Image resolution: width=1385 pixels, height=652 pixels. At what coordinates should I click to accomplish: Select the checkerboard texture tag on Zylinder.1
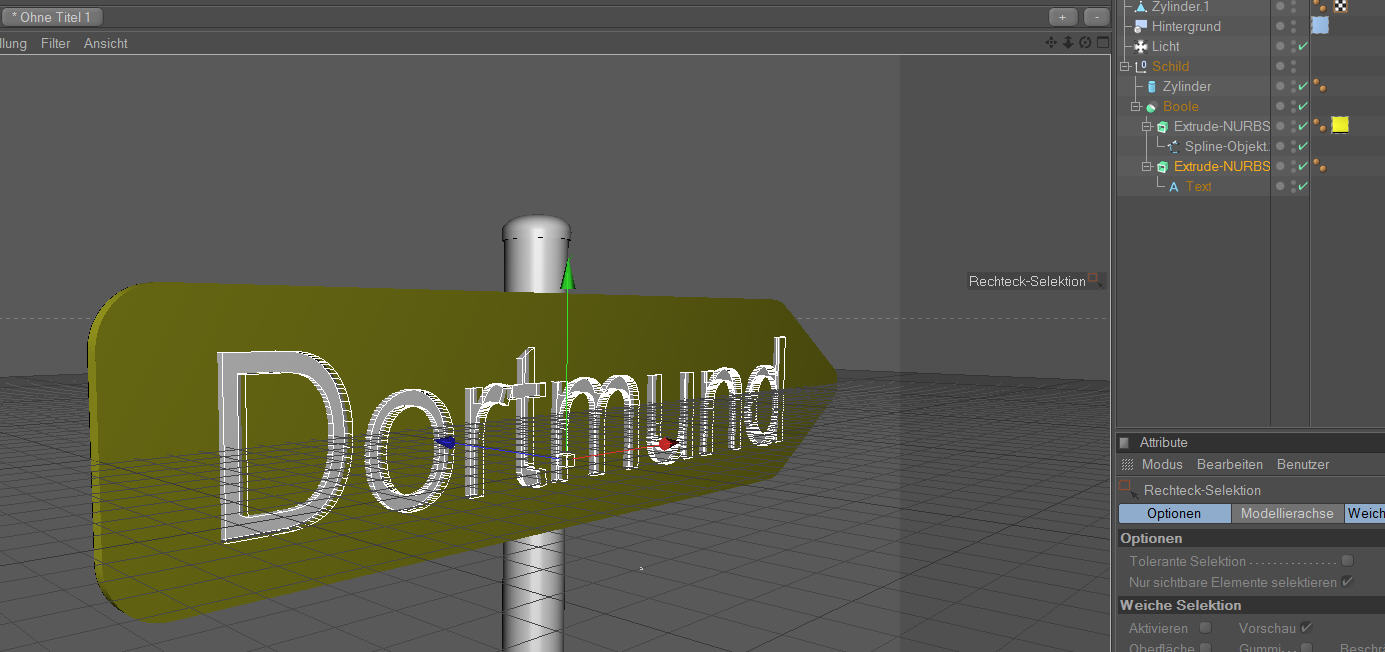[1340, 6]
